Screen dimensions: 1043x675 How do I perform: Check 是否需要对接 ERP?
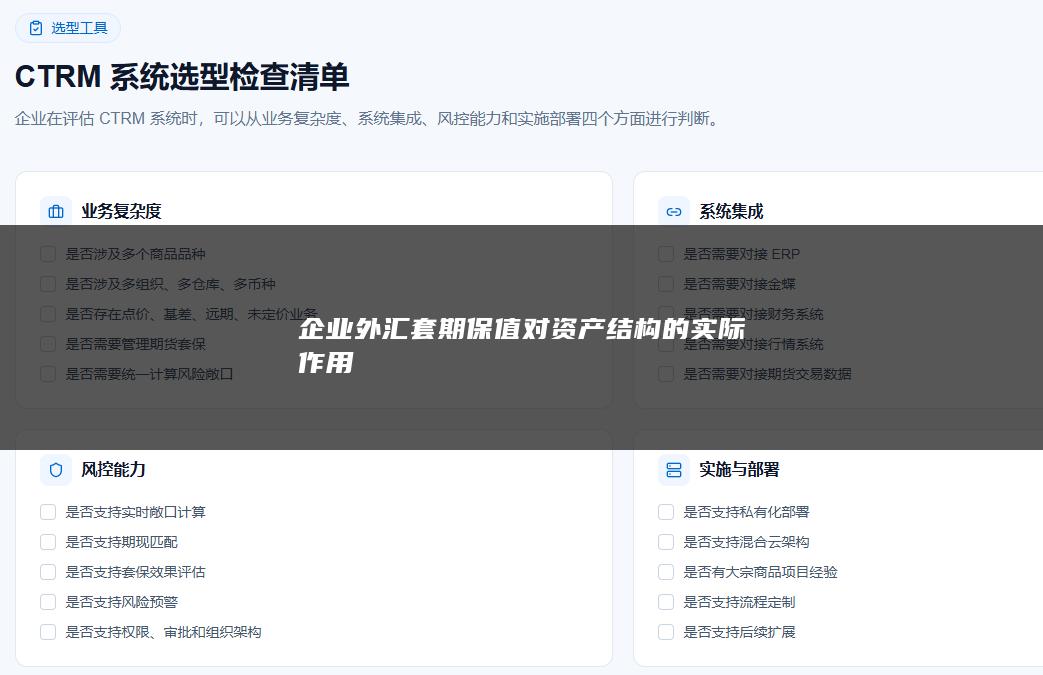666,254
